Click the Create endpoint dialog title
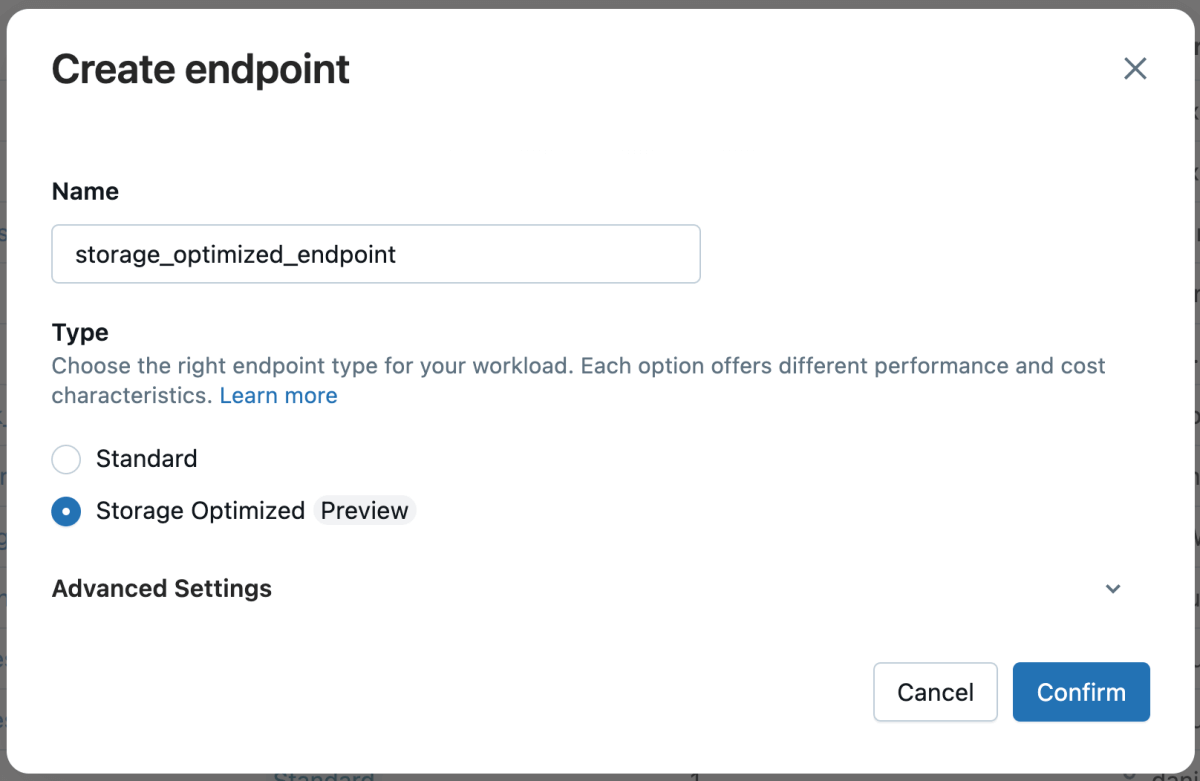This screenshot has width=1200, height=781. 201,70
